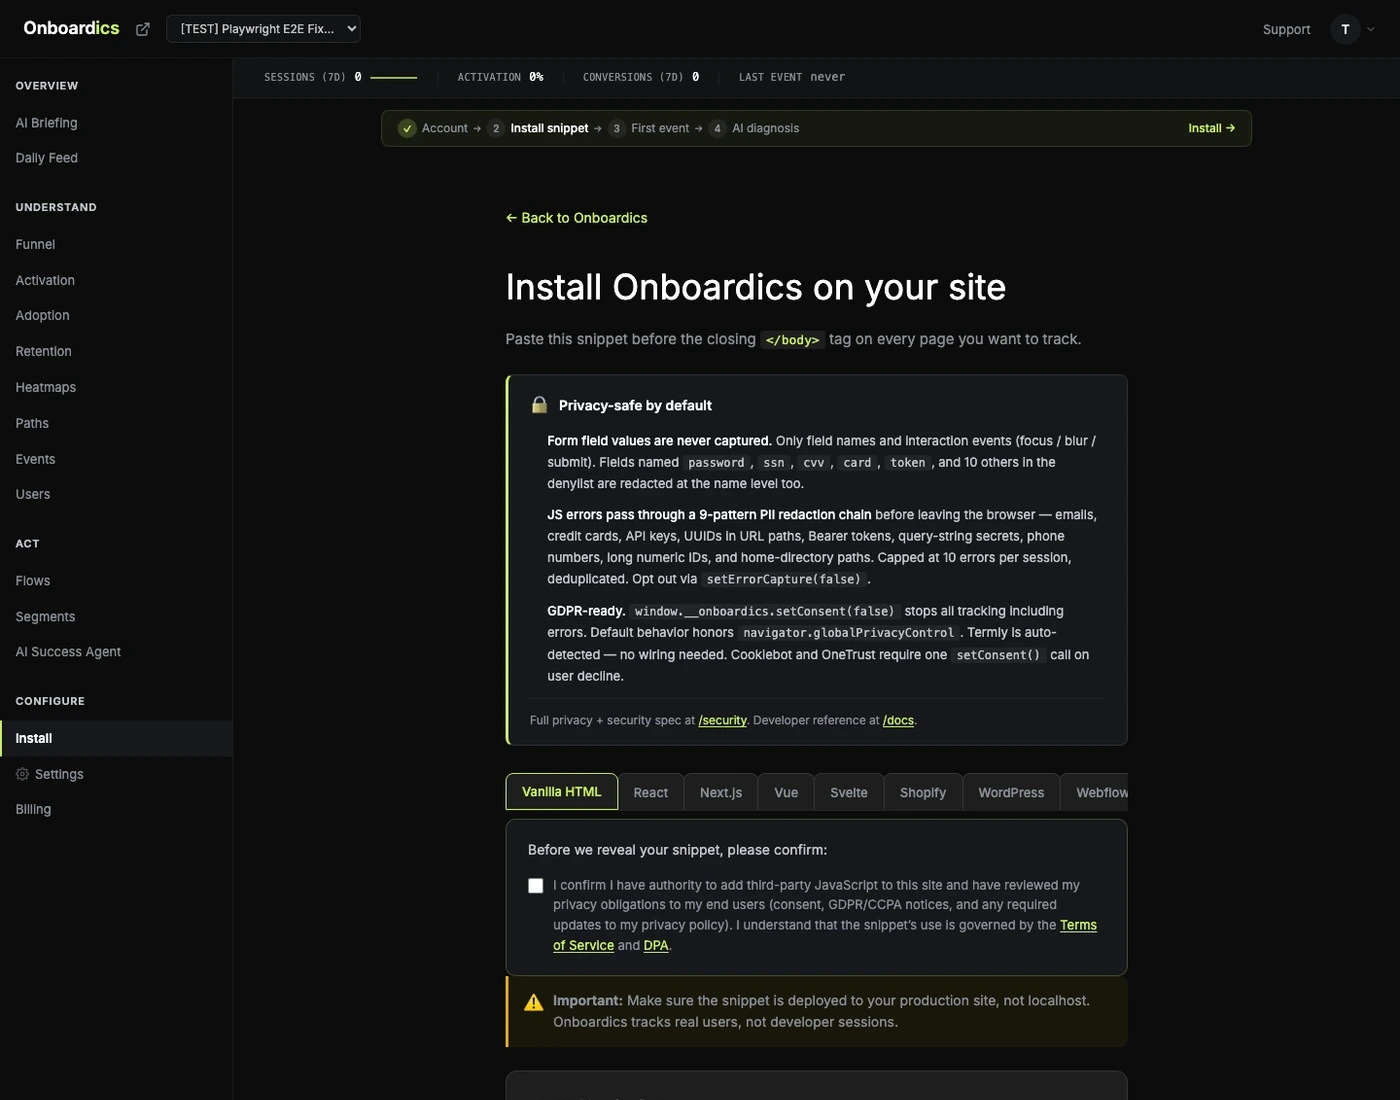This screenshot has width=1400, height=1100.
Task: Click the </body> code tag
Action: coord(792,340)
